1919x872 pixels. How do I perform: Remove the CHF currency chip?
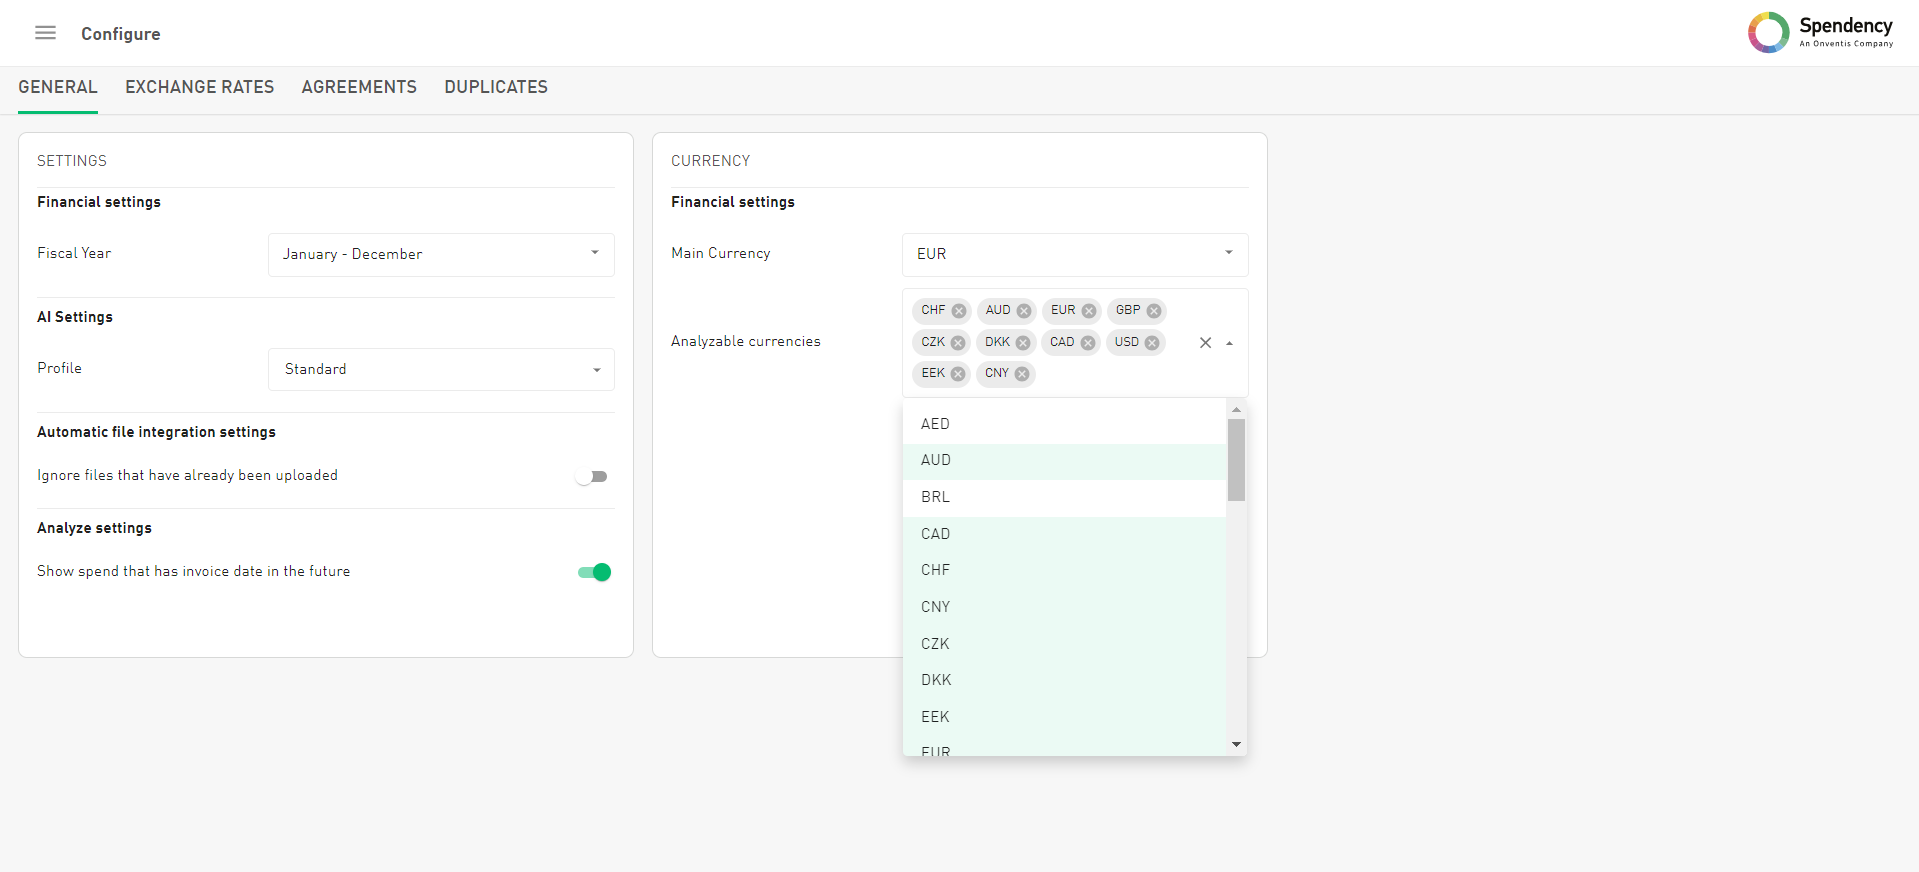[x=958, y=311]
